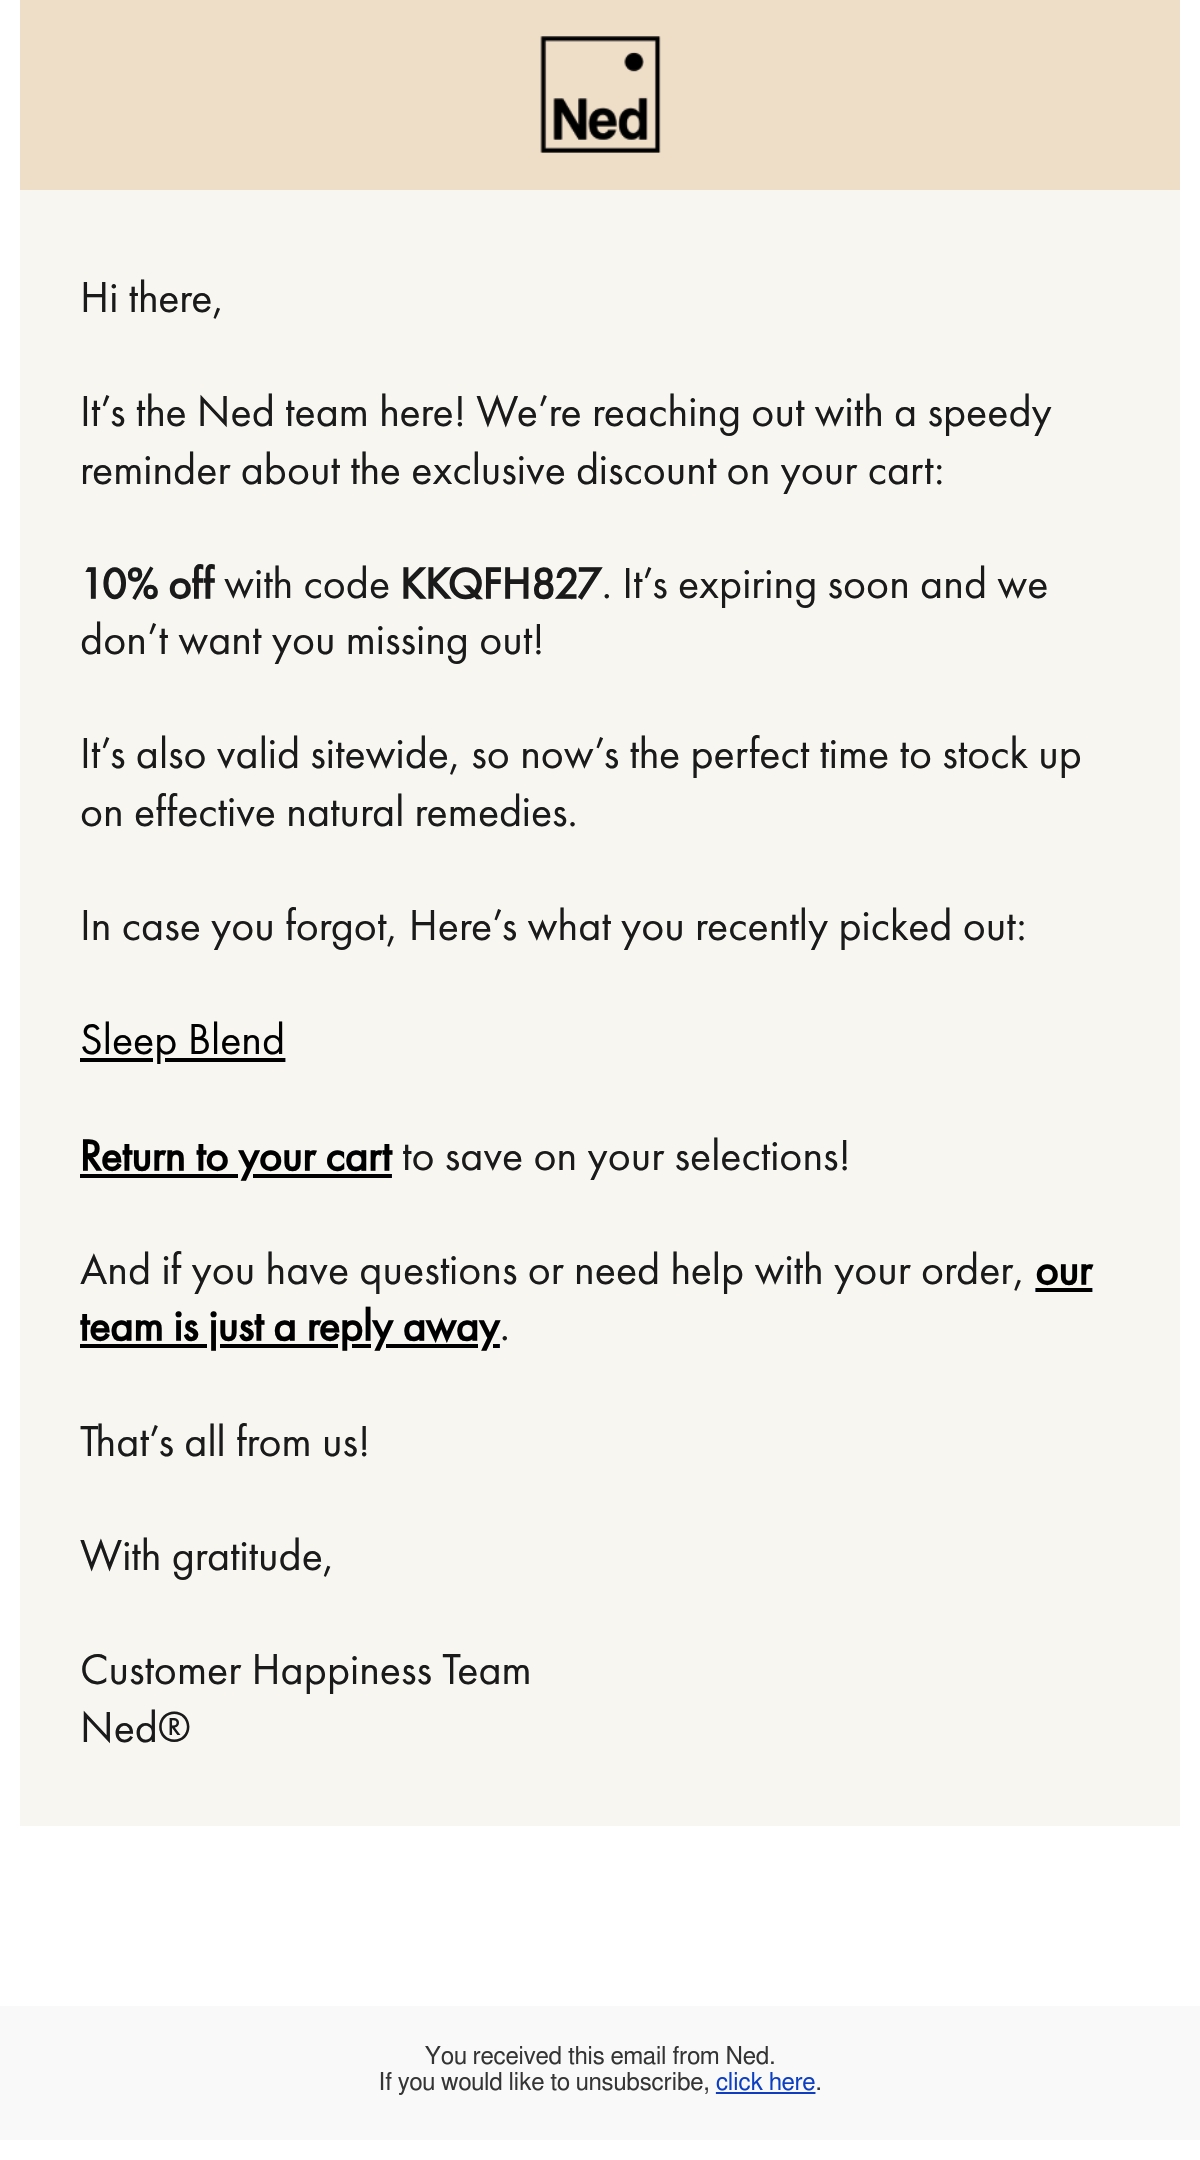Screen dimensions: 1200x2160
Task: Click the "Hi there," greeting
Action: pyautogui.click(x=151, y=299)
